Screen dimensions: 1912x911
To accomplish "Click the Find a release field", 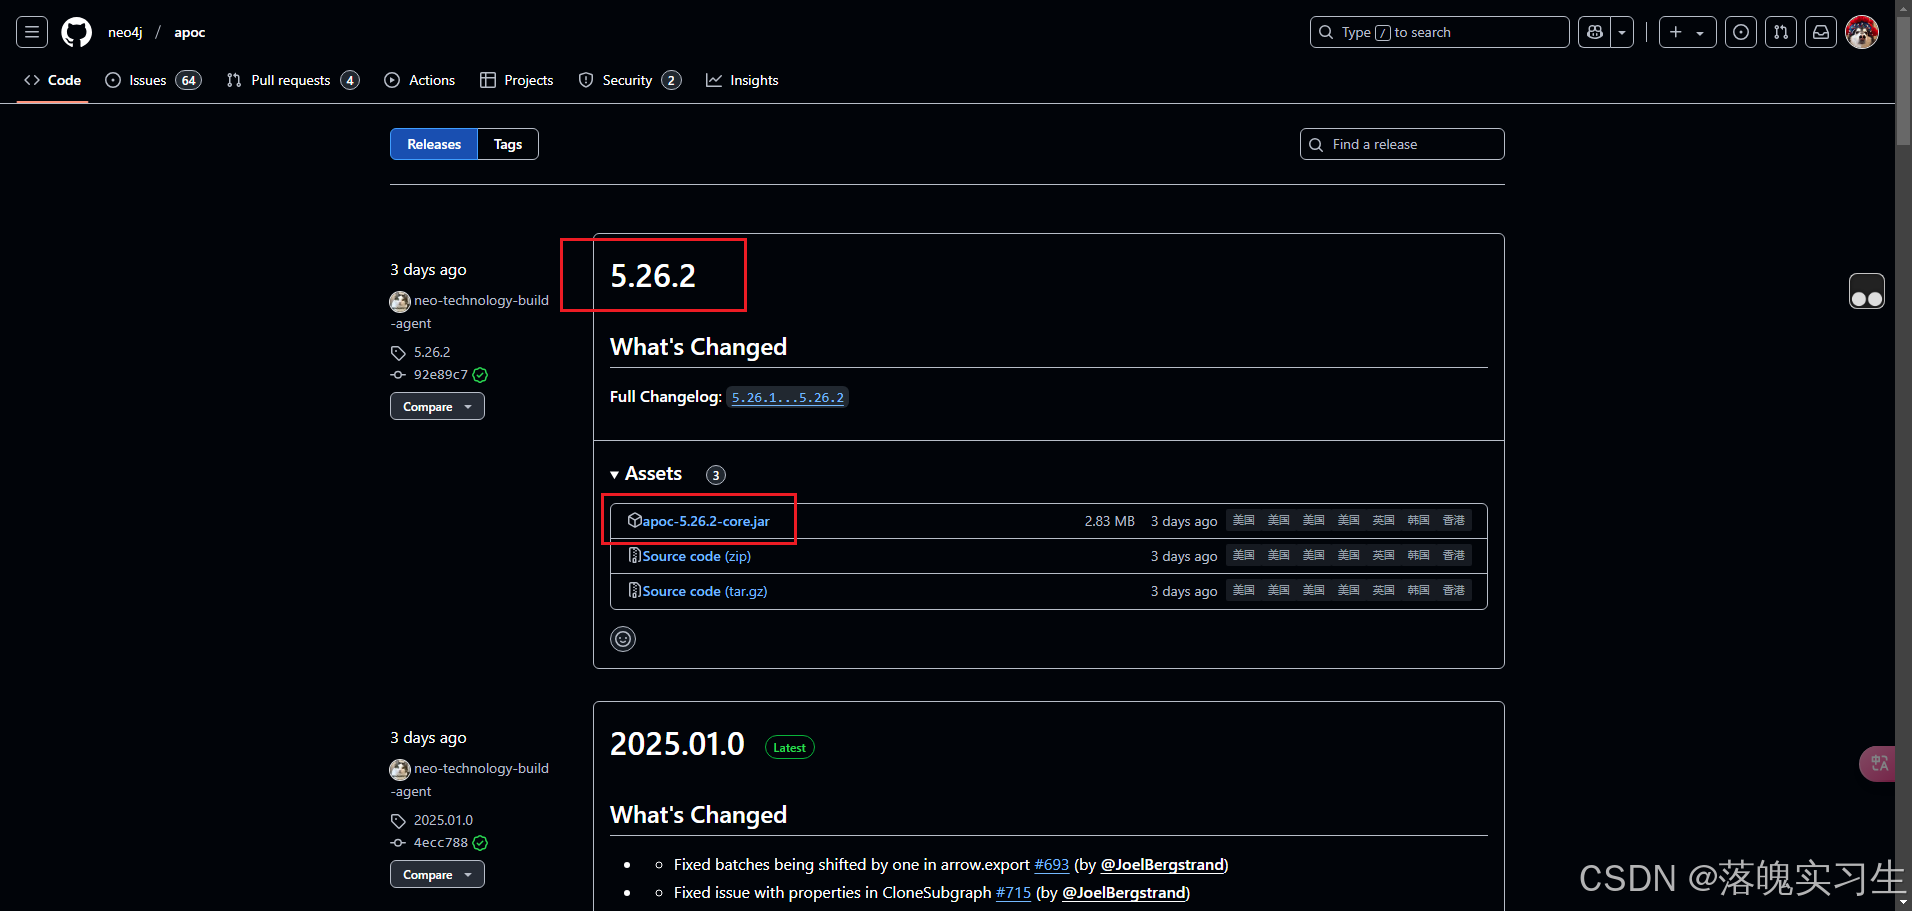I will point(1402,144).
